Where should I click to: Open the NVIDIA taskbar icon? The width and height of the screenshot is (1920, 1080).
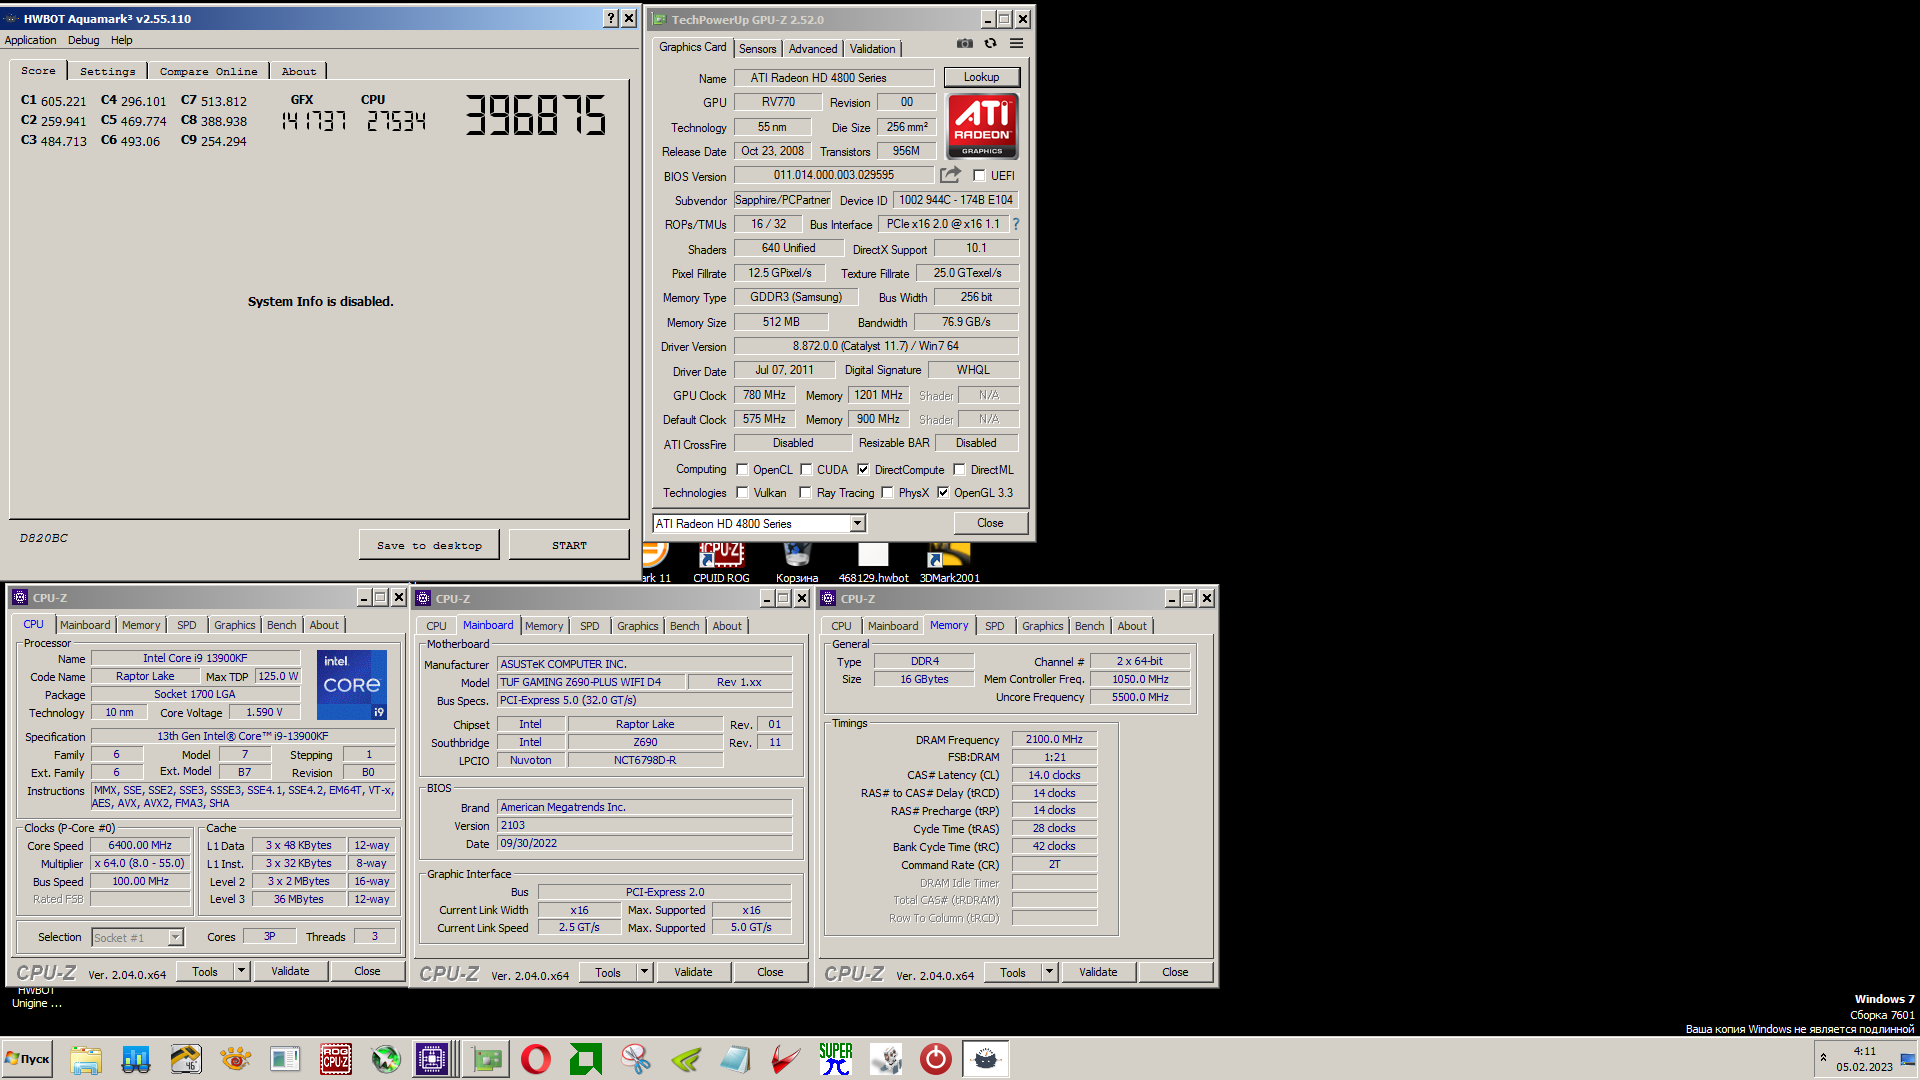point(686,1059)
